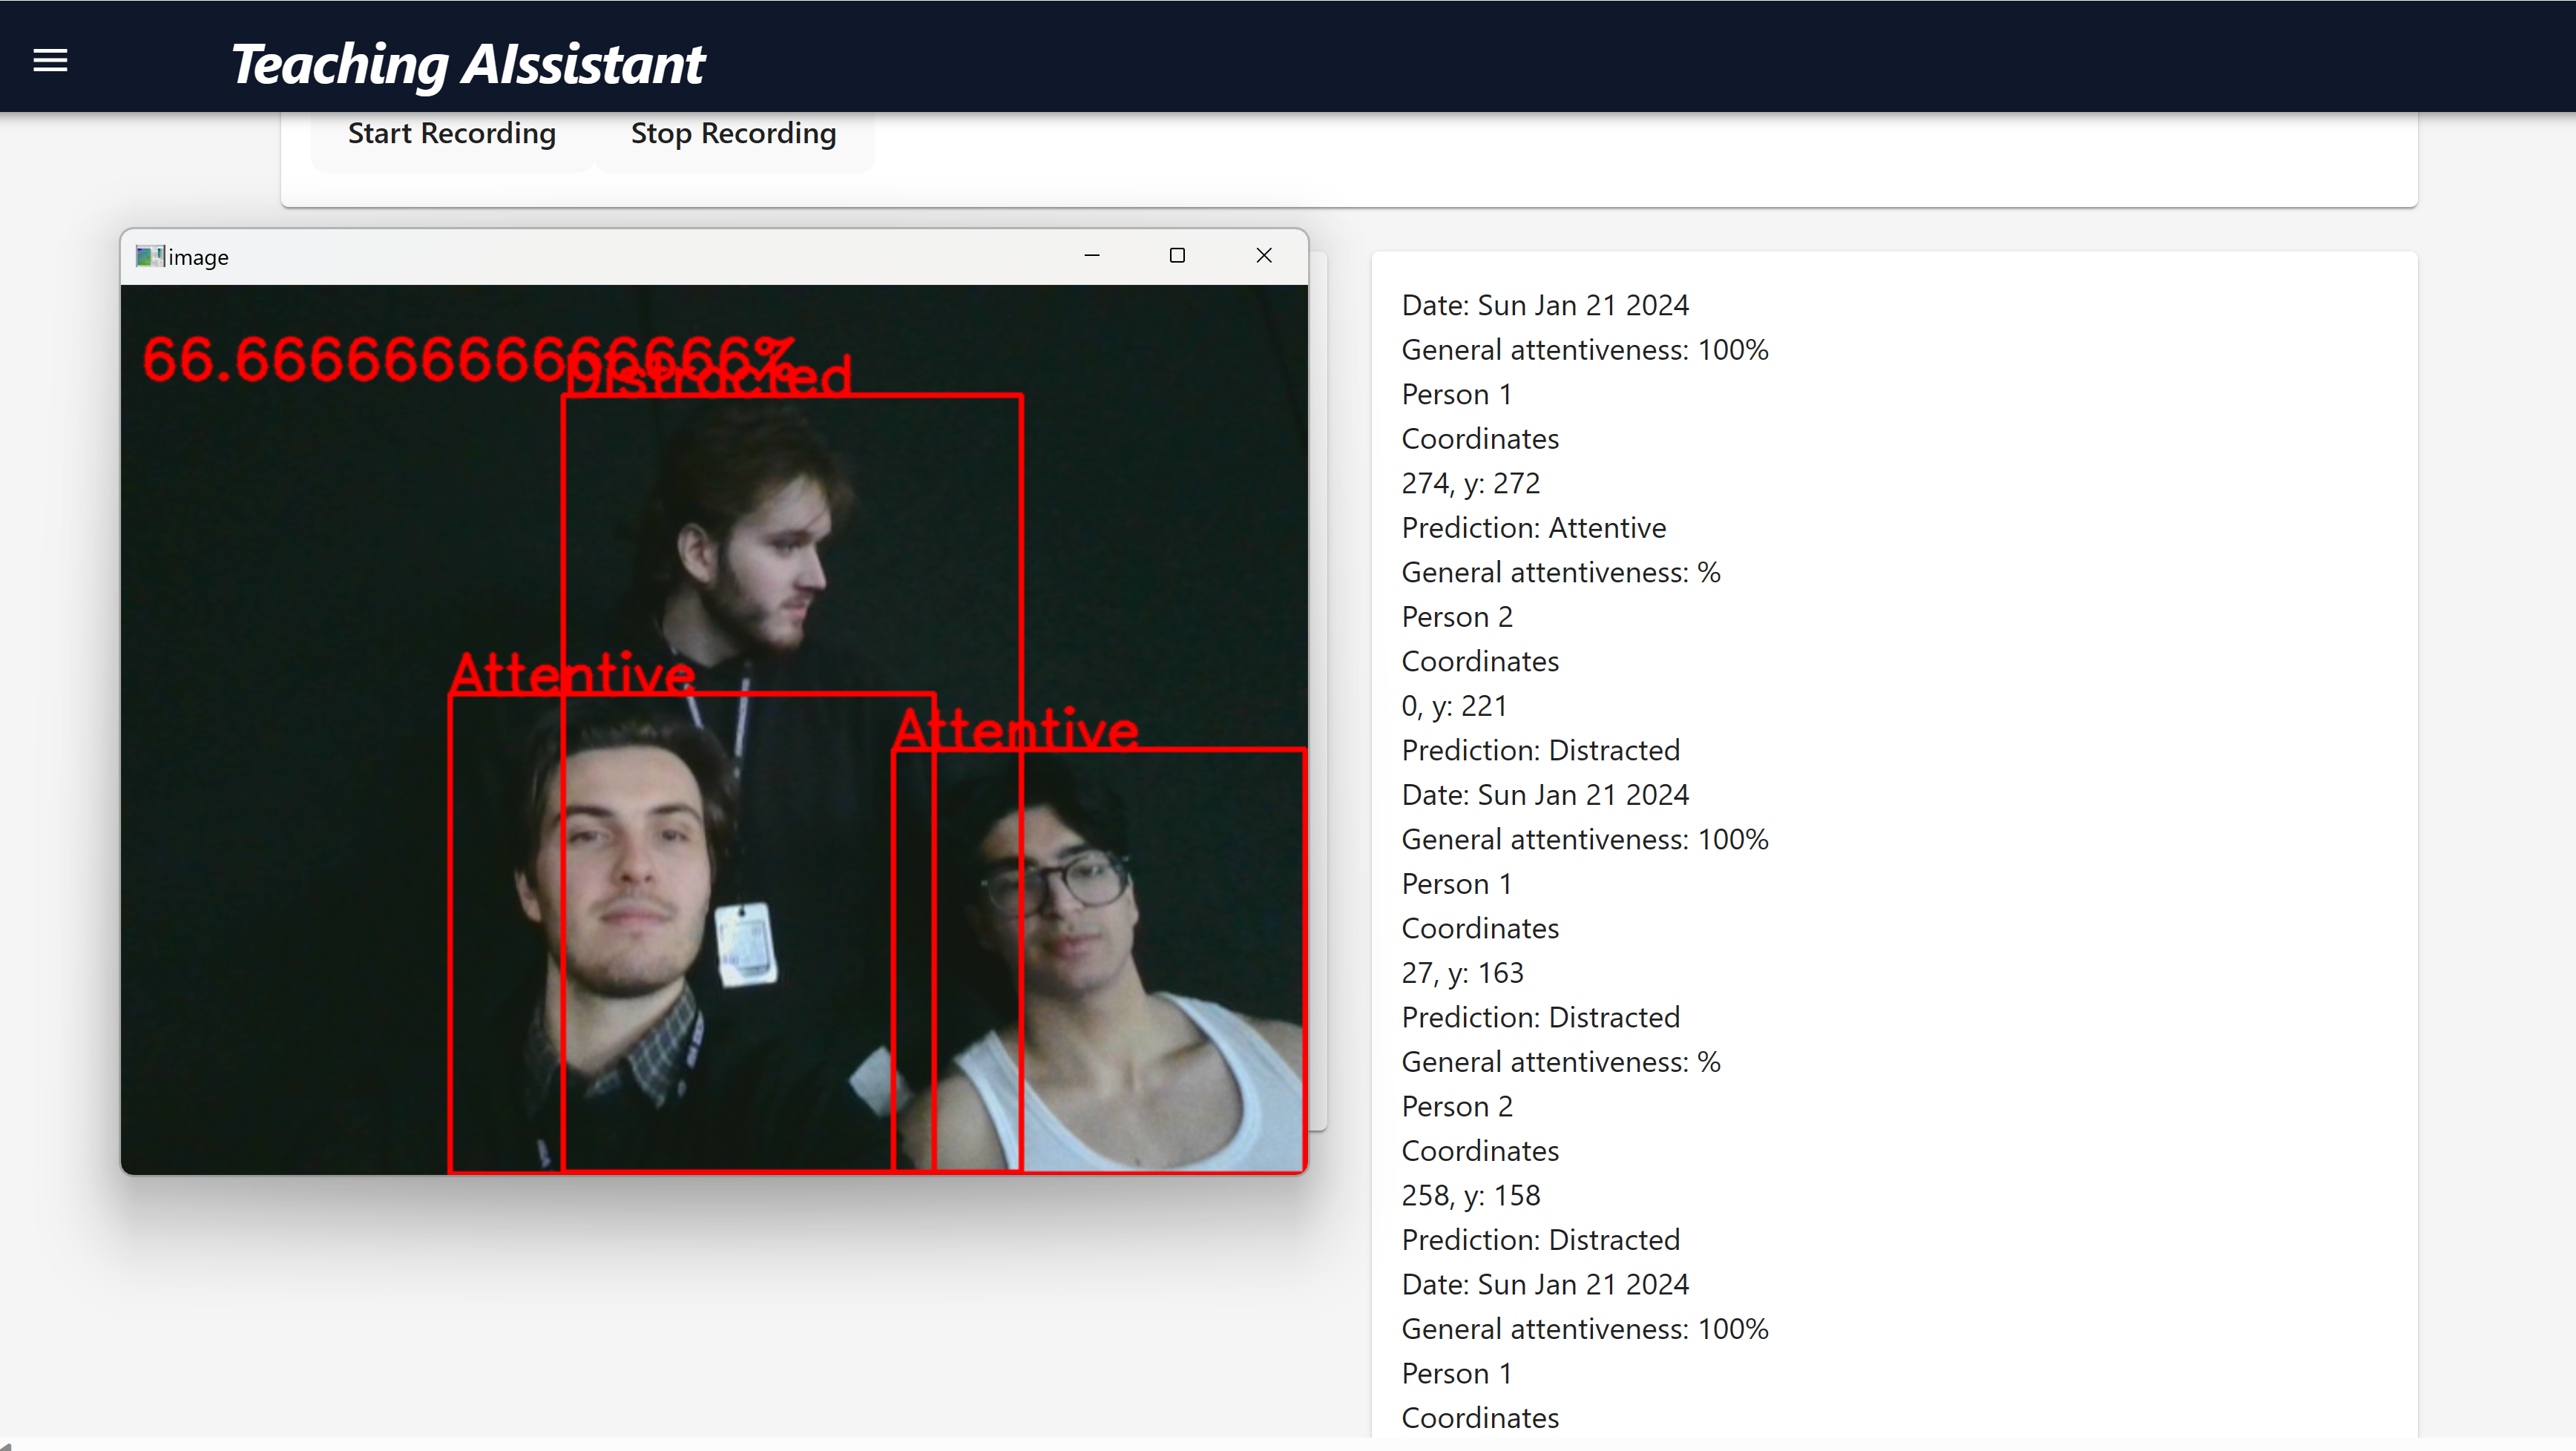
Task: Click Start Recording button
Action: [451, 134]
